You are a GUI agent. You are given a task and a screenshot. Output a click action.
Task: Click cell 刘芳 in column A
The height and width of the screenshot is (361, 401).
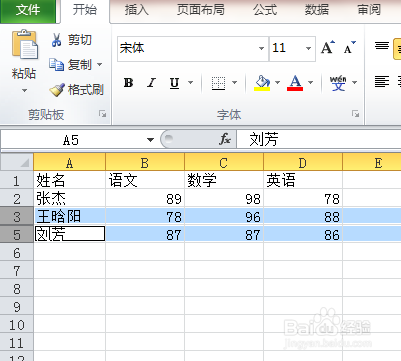[69, 235]
